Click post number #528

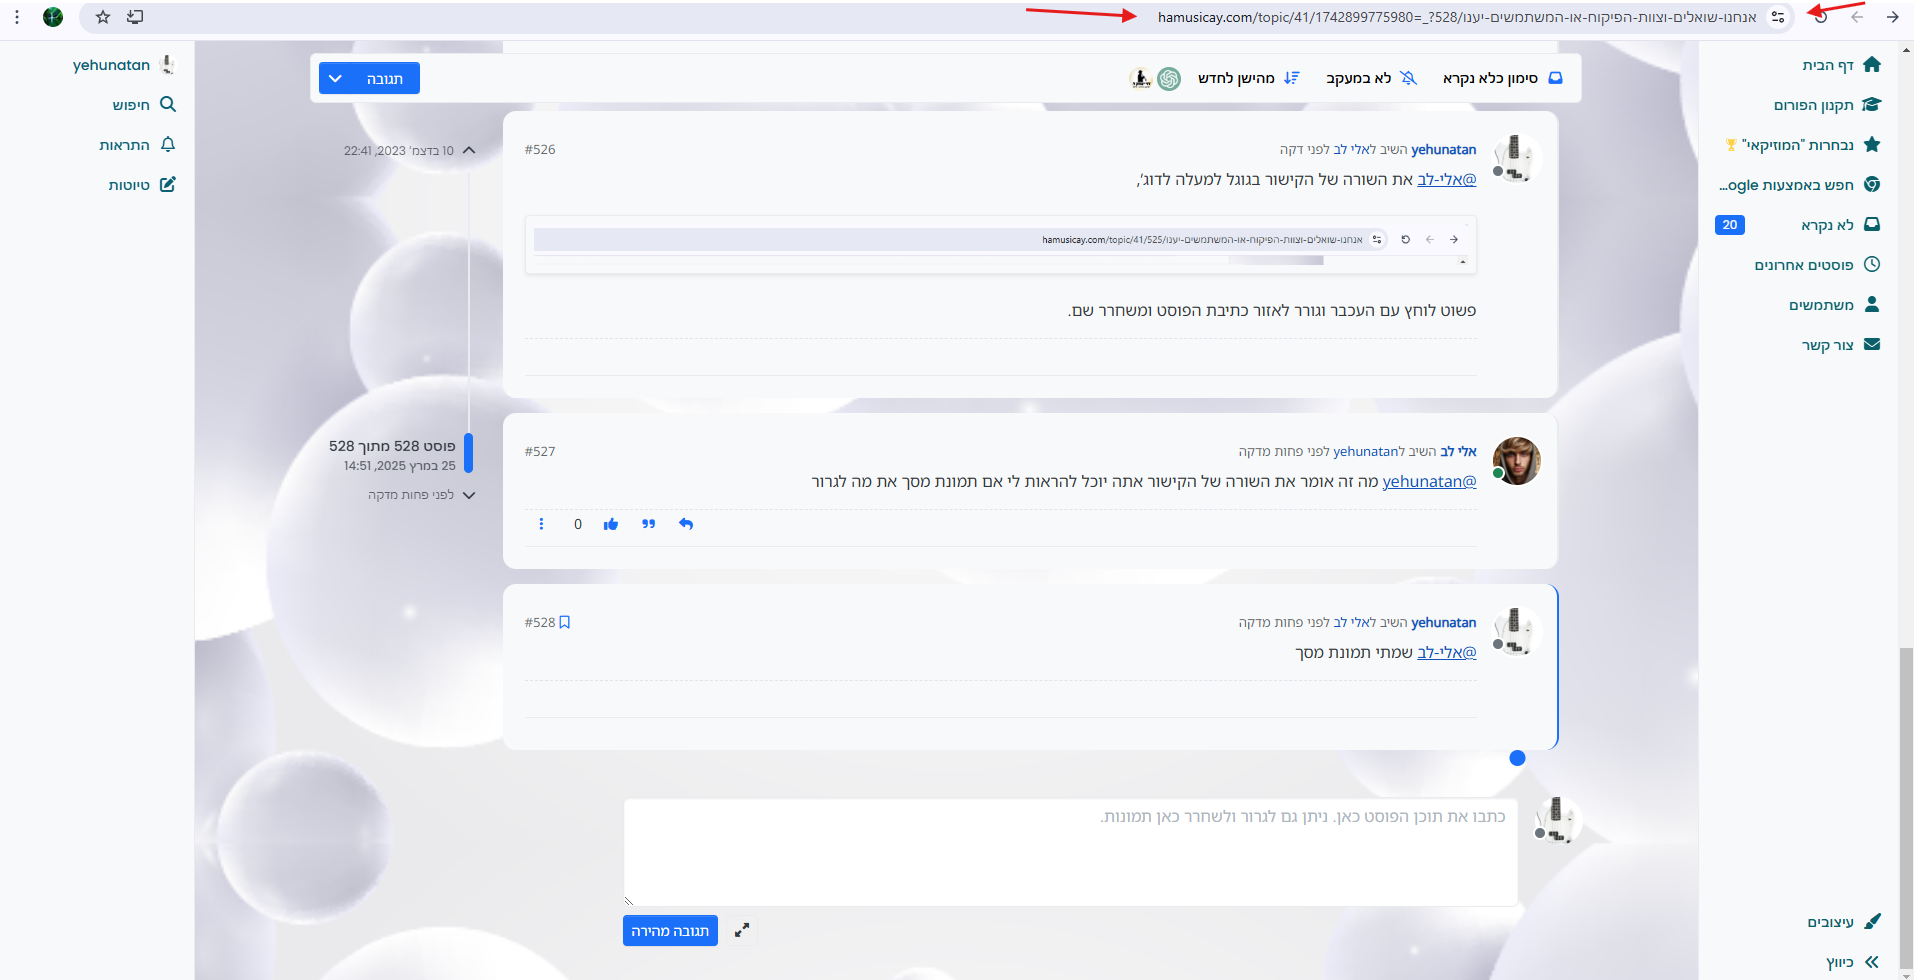pyautogui.click(x=540, y=623)
